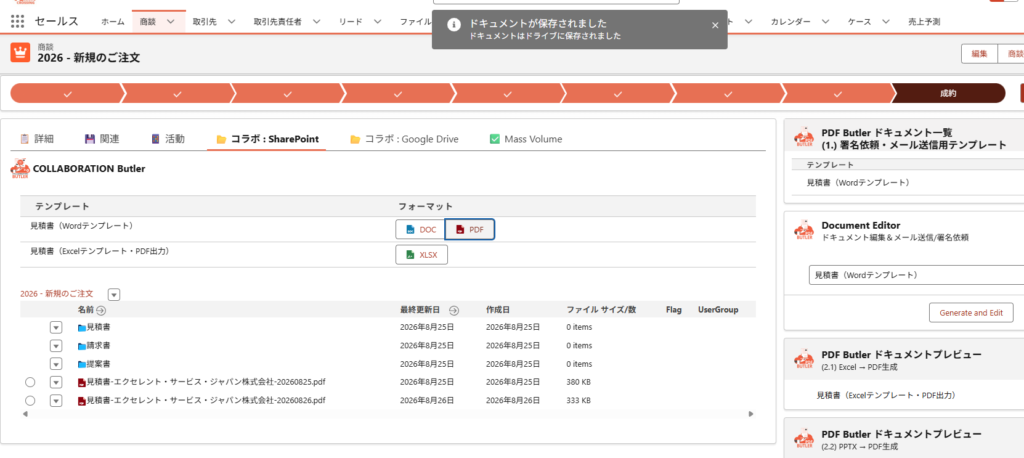This screenshot has height=458, width=1024.
Task: Click the 作成日 column header
Action: 498,310
